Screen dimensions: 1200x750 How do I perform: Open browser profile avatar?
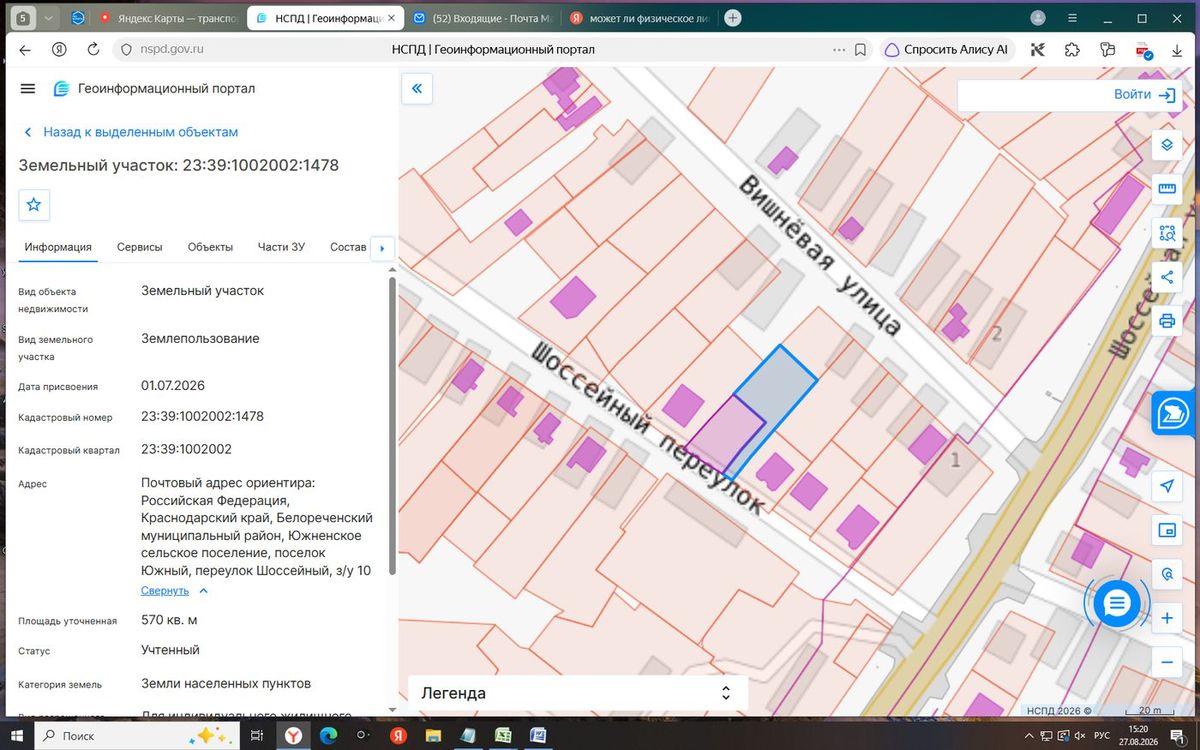[x=1039, y=18]
